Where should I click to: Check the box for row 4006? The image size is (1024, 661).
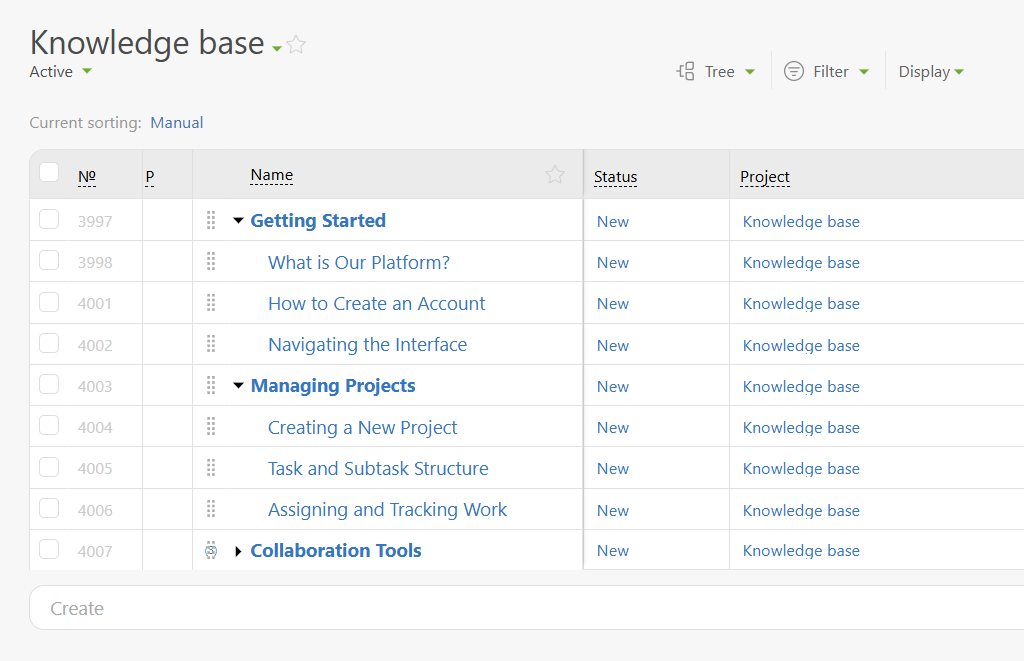49,508
